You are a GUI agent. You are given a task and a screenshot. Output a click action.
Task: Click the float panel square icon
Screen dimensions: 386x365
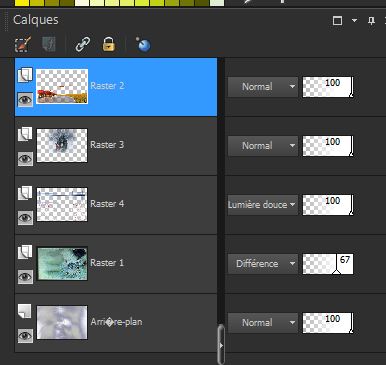click(337, 21)
